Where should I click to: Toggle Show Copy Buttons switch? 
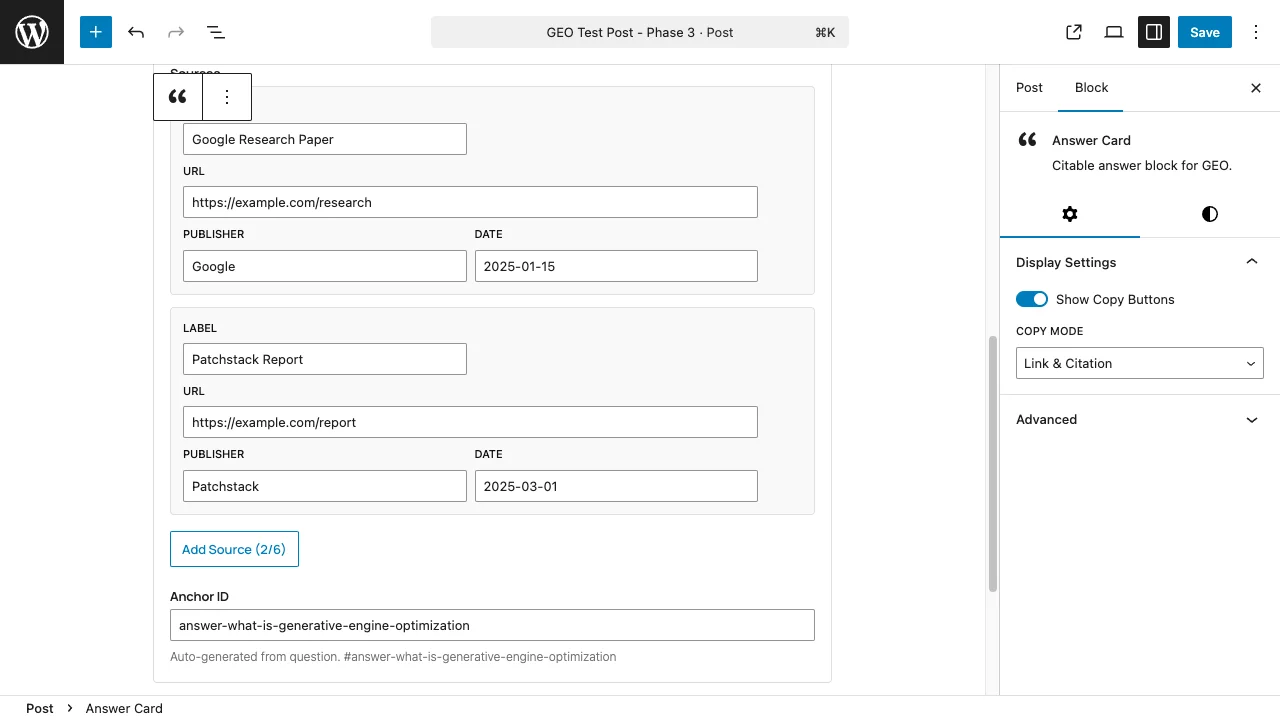[1032, 299]
